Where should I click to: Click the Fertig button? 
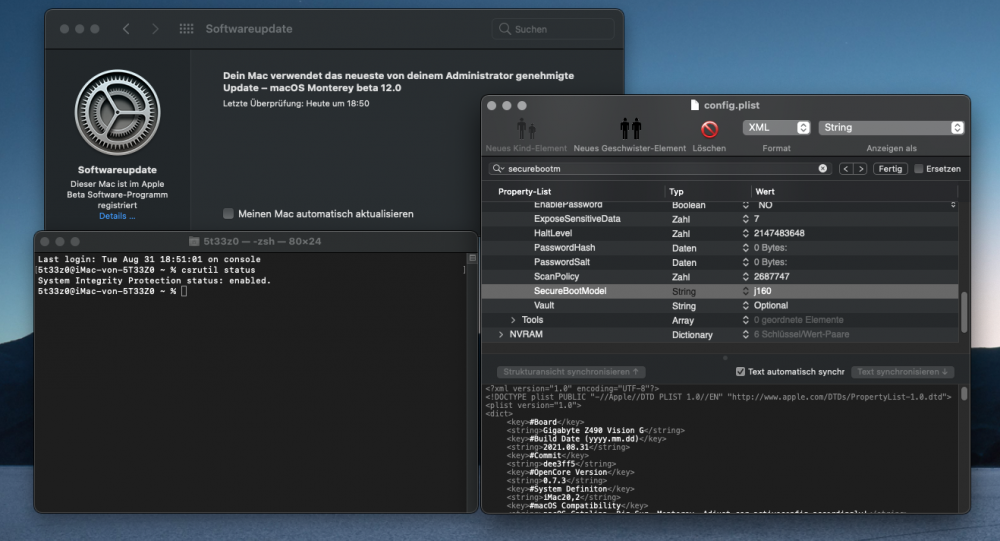[890, 169]
